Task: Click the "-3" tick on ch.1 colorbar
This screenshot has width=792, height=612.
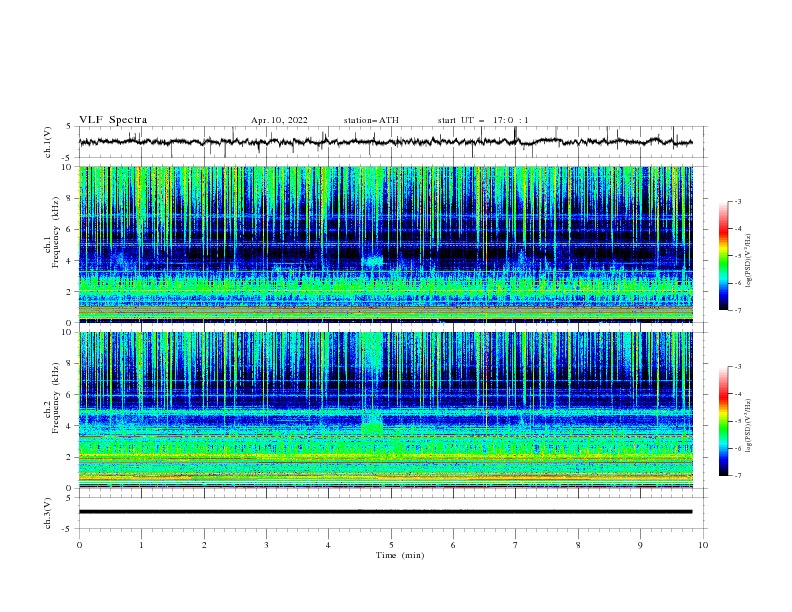Action: (737, 201)
